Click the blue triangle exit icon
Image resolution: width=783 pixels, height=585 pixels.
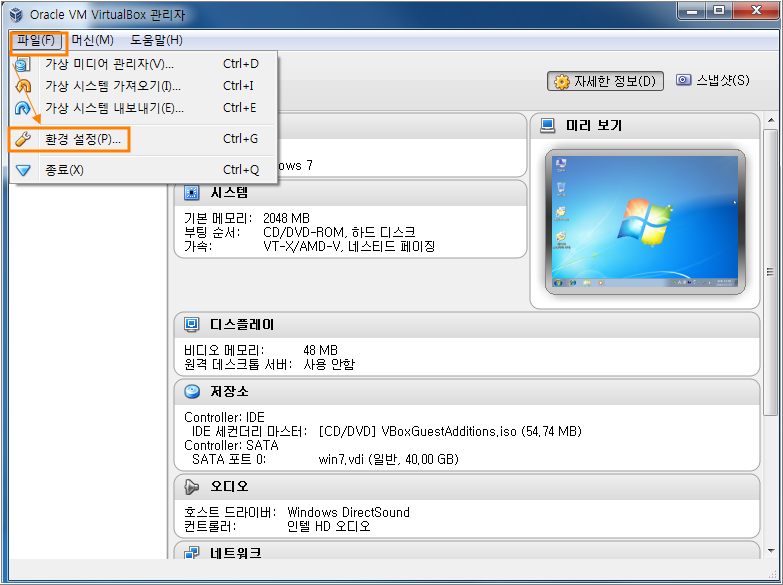pos(23,170)
